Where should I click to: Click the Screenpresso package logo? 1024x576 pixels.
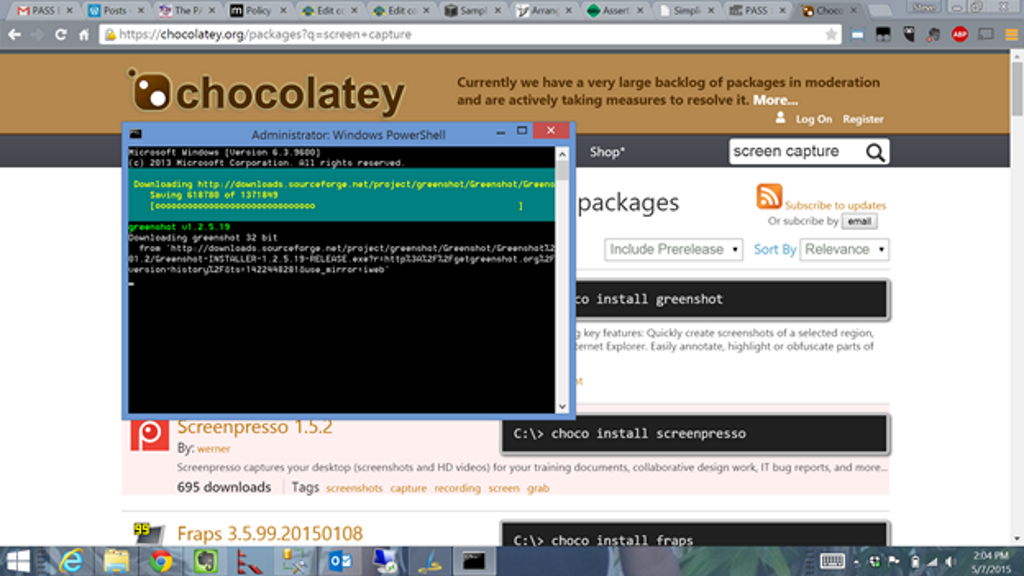pyautogui.click(x=150, y=434)
